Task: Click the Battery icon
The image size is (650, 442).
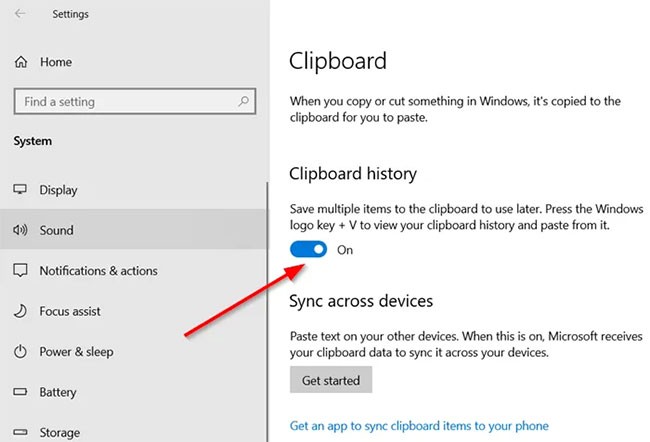Action: (x=20, y=393)
